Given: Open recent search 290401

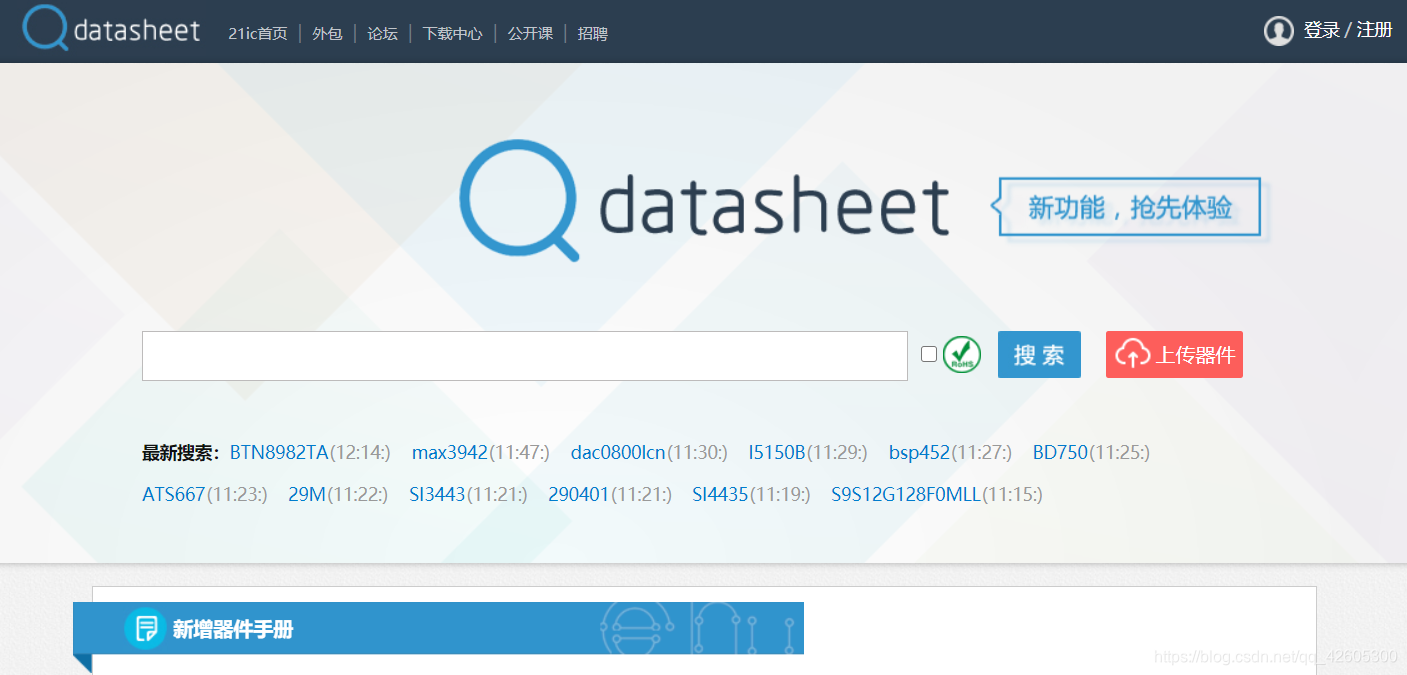Looking at the screenshot, I should (x=579, y=495).
